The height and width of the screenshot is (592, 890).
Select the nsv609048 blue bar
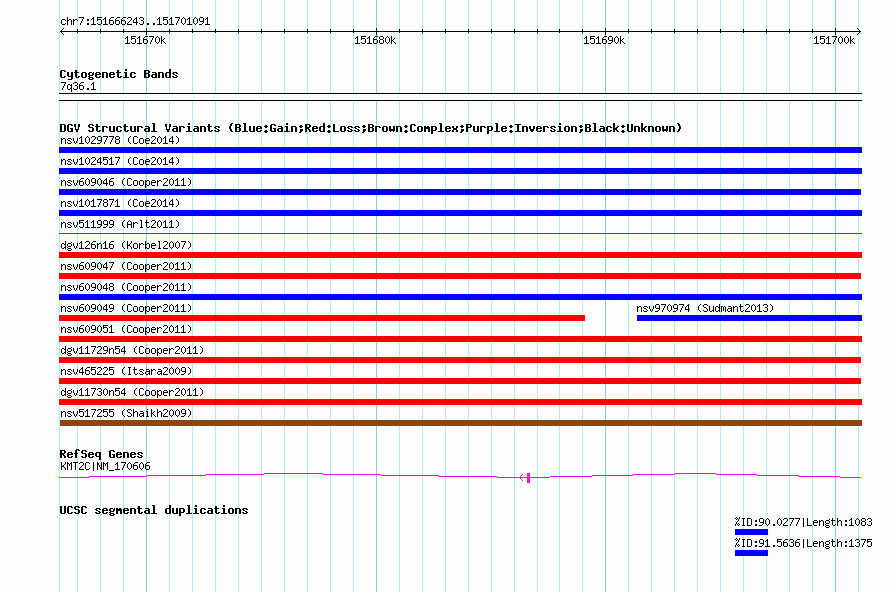460,297
